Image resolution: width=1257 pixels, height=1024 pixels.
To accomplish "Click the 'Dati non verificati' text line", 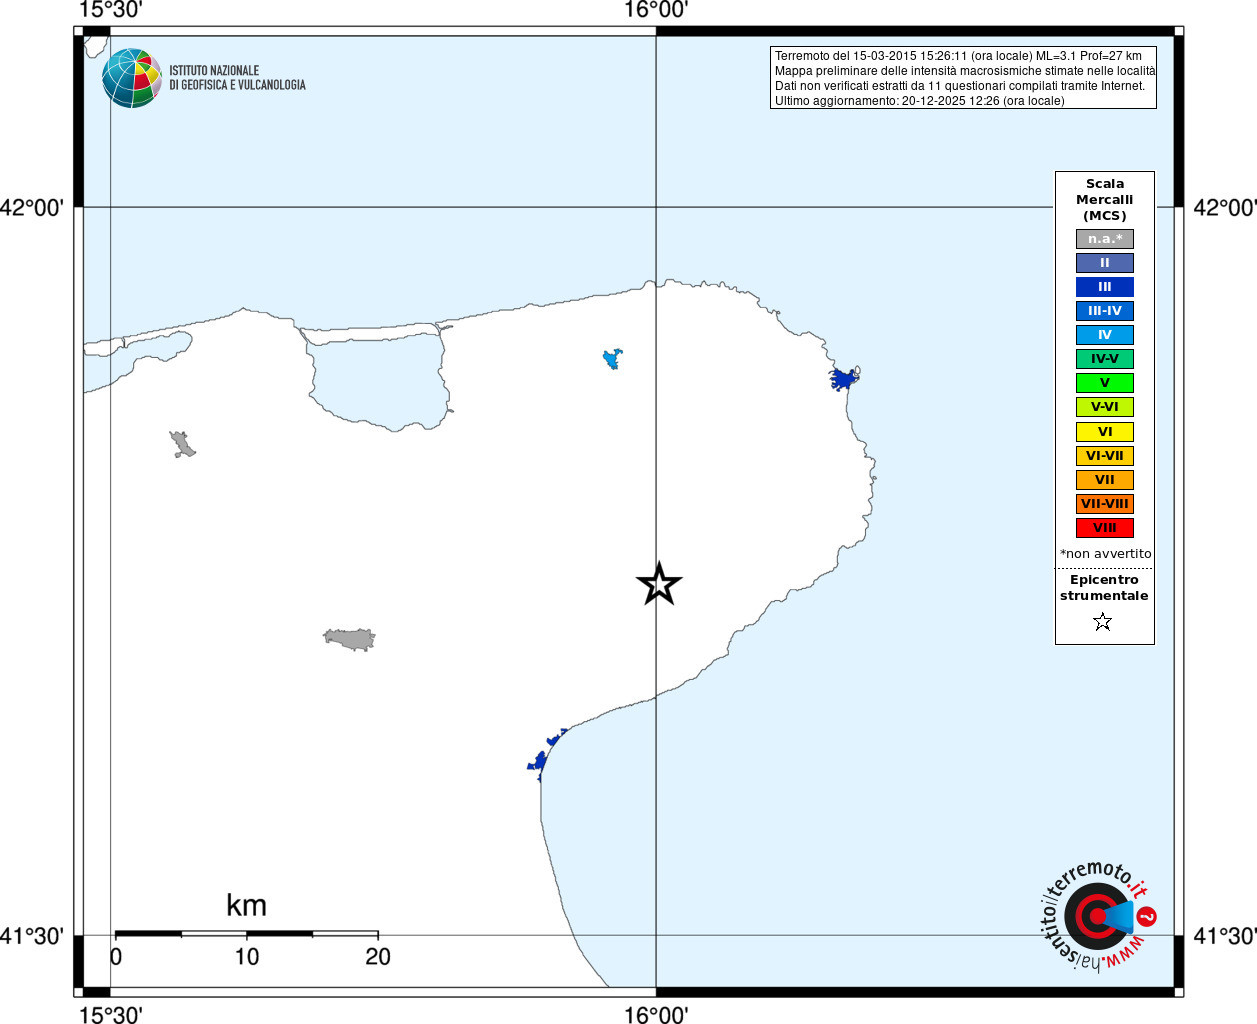I will tap(960, 86).
